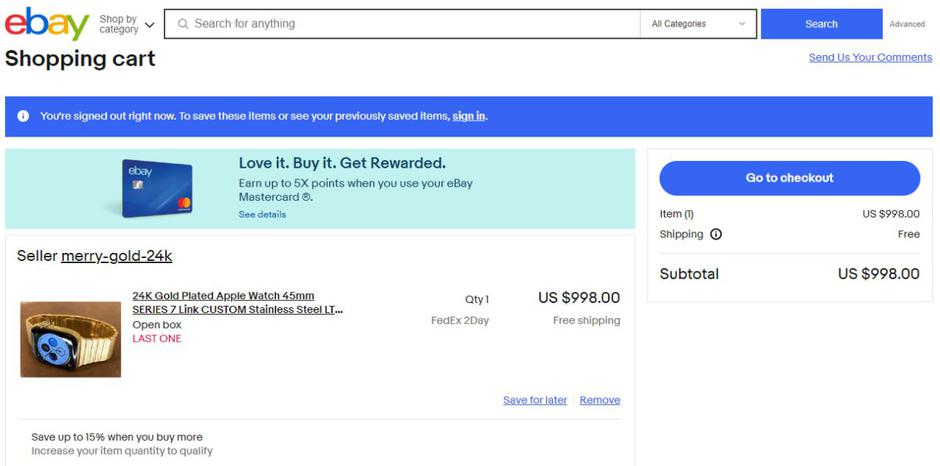940x466 pixels.
Task: Expand the Shop by category menu
Action: pos(127,24)
